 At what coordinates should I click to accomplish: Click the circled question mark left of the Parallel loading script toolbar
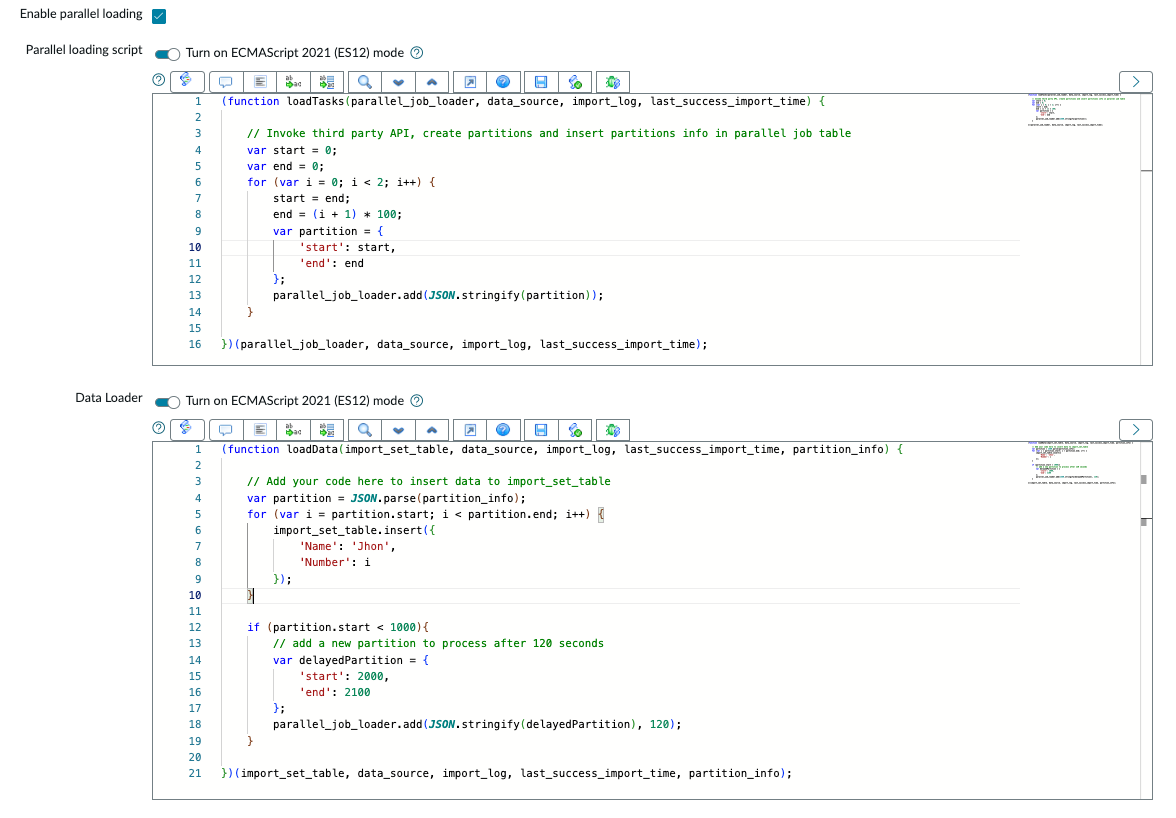point(158,79)
